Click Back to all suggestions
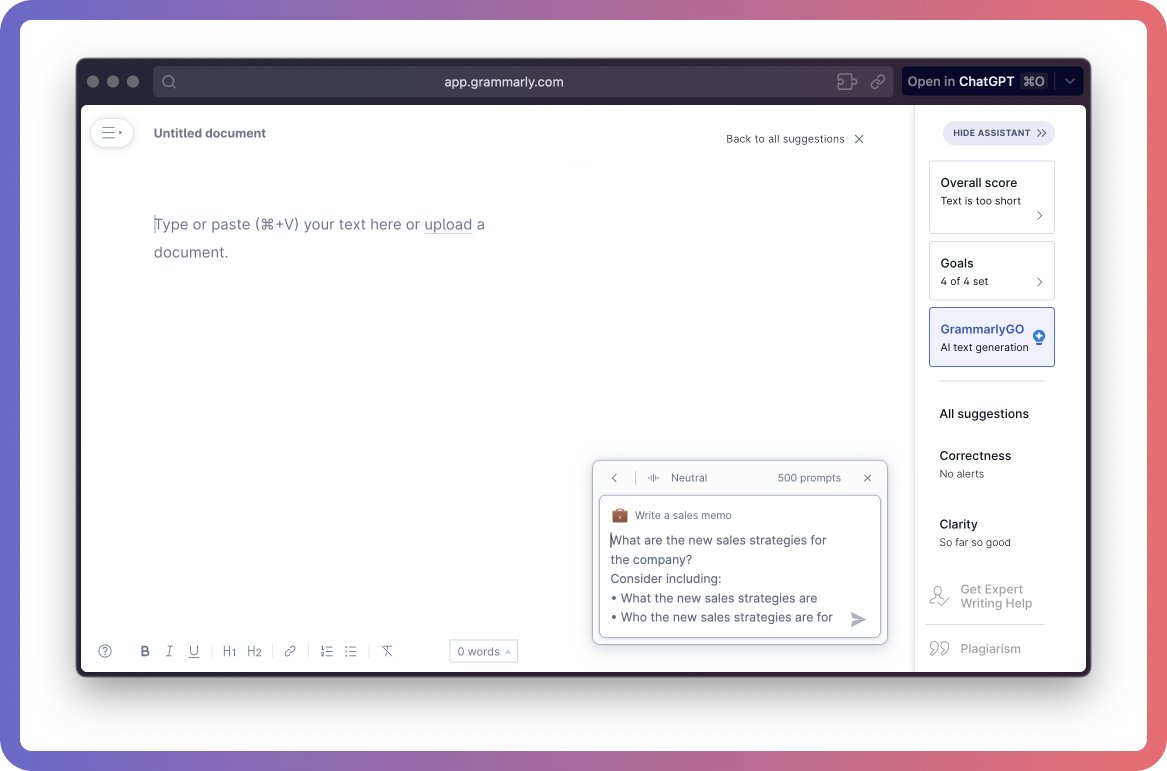Image resolution: width=1167 pixels, height=771 pixels. [x=785, y=139]
